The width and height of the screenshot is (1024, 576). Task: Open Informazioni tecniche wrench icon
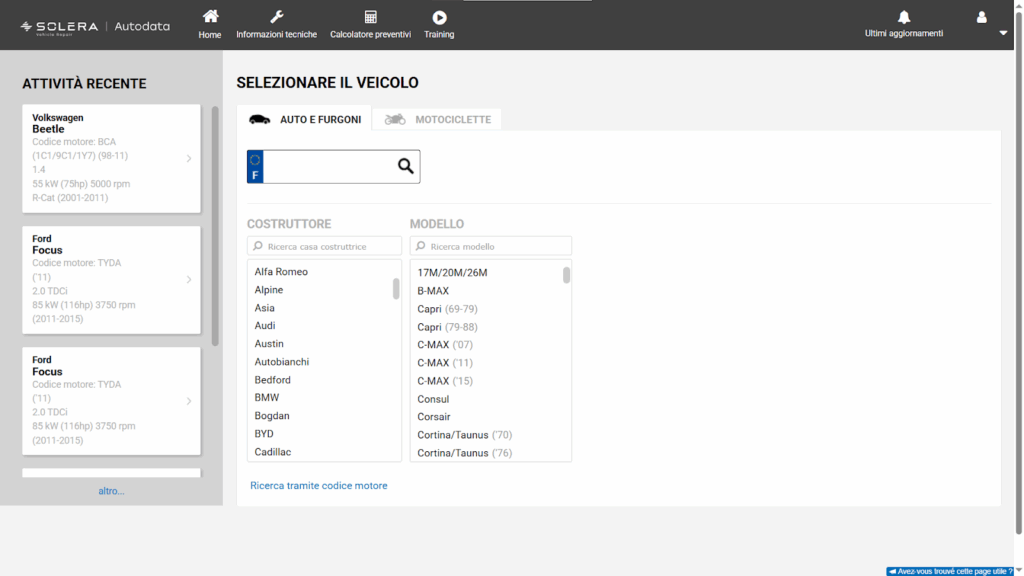click(x=276, y=16)
